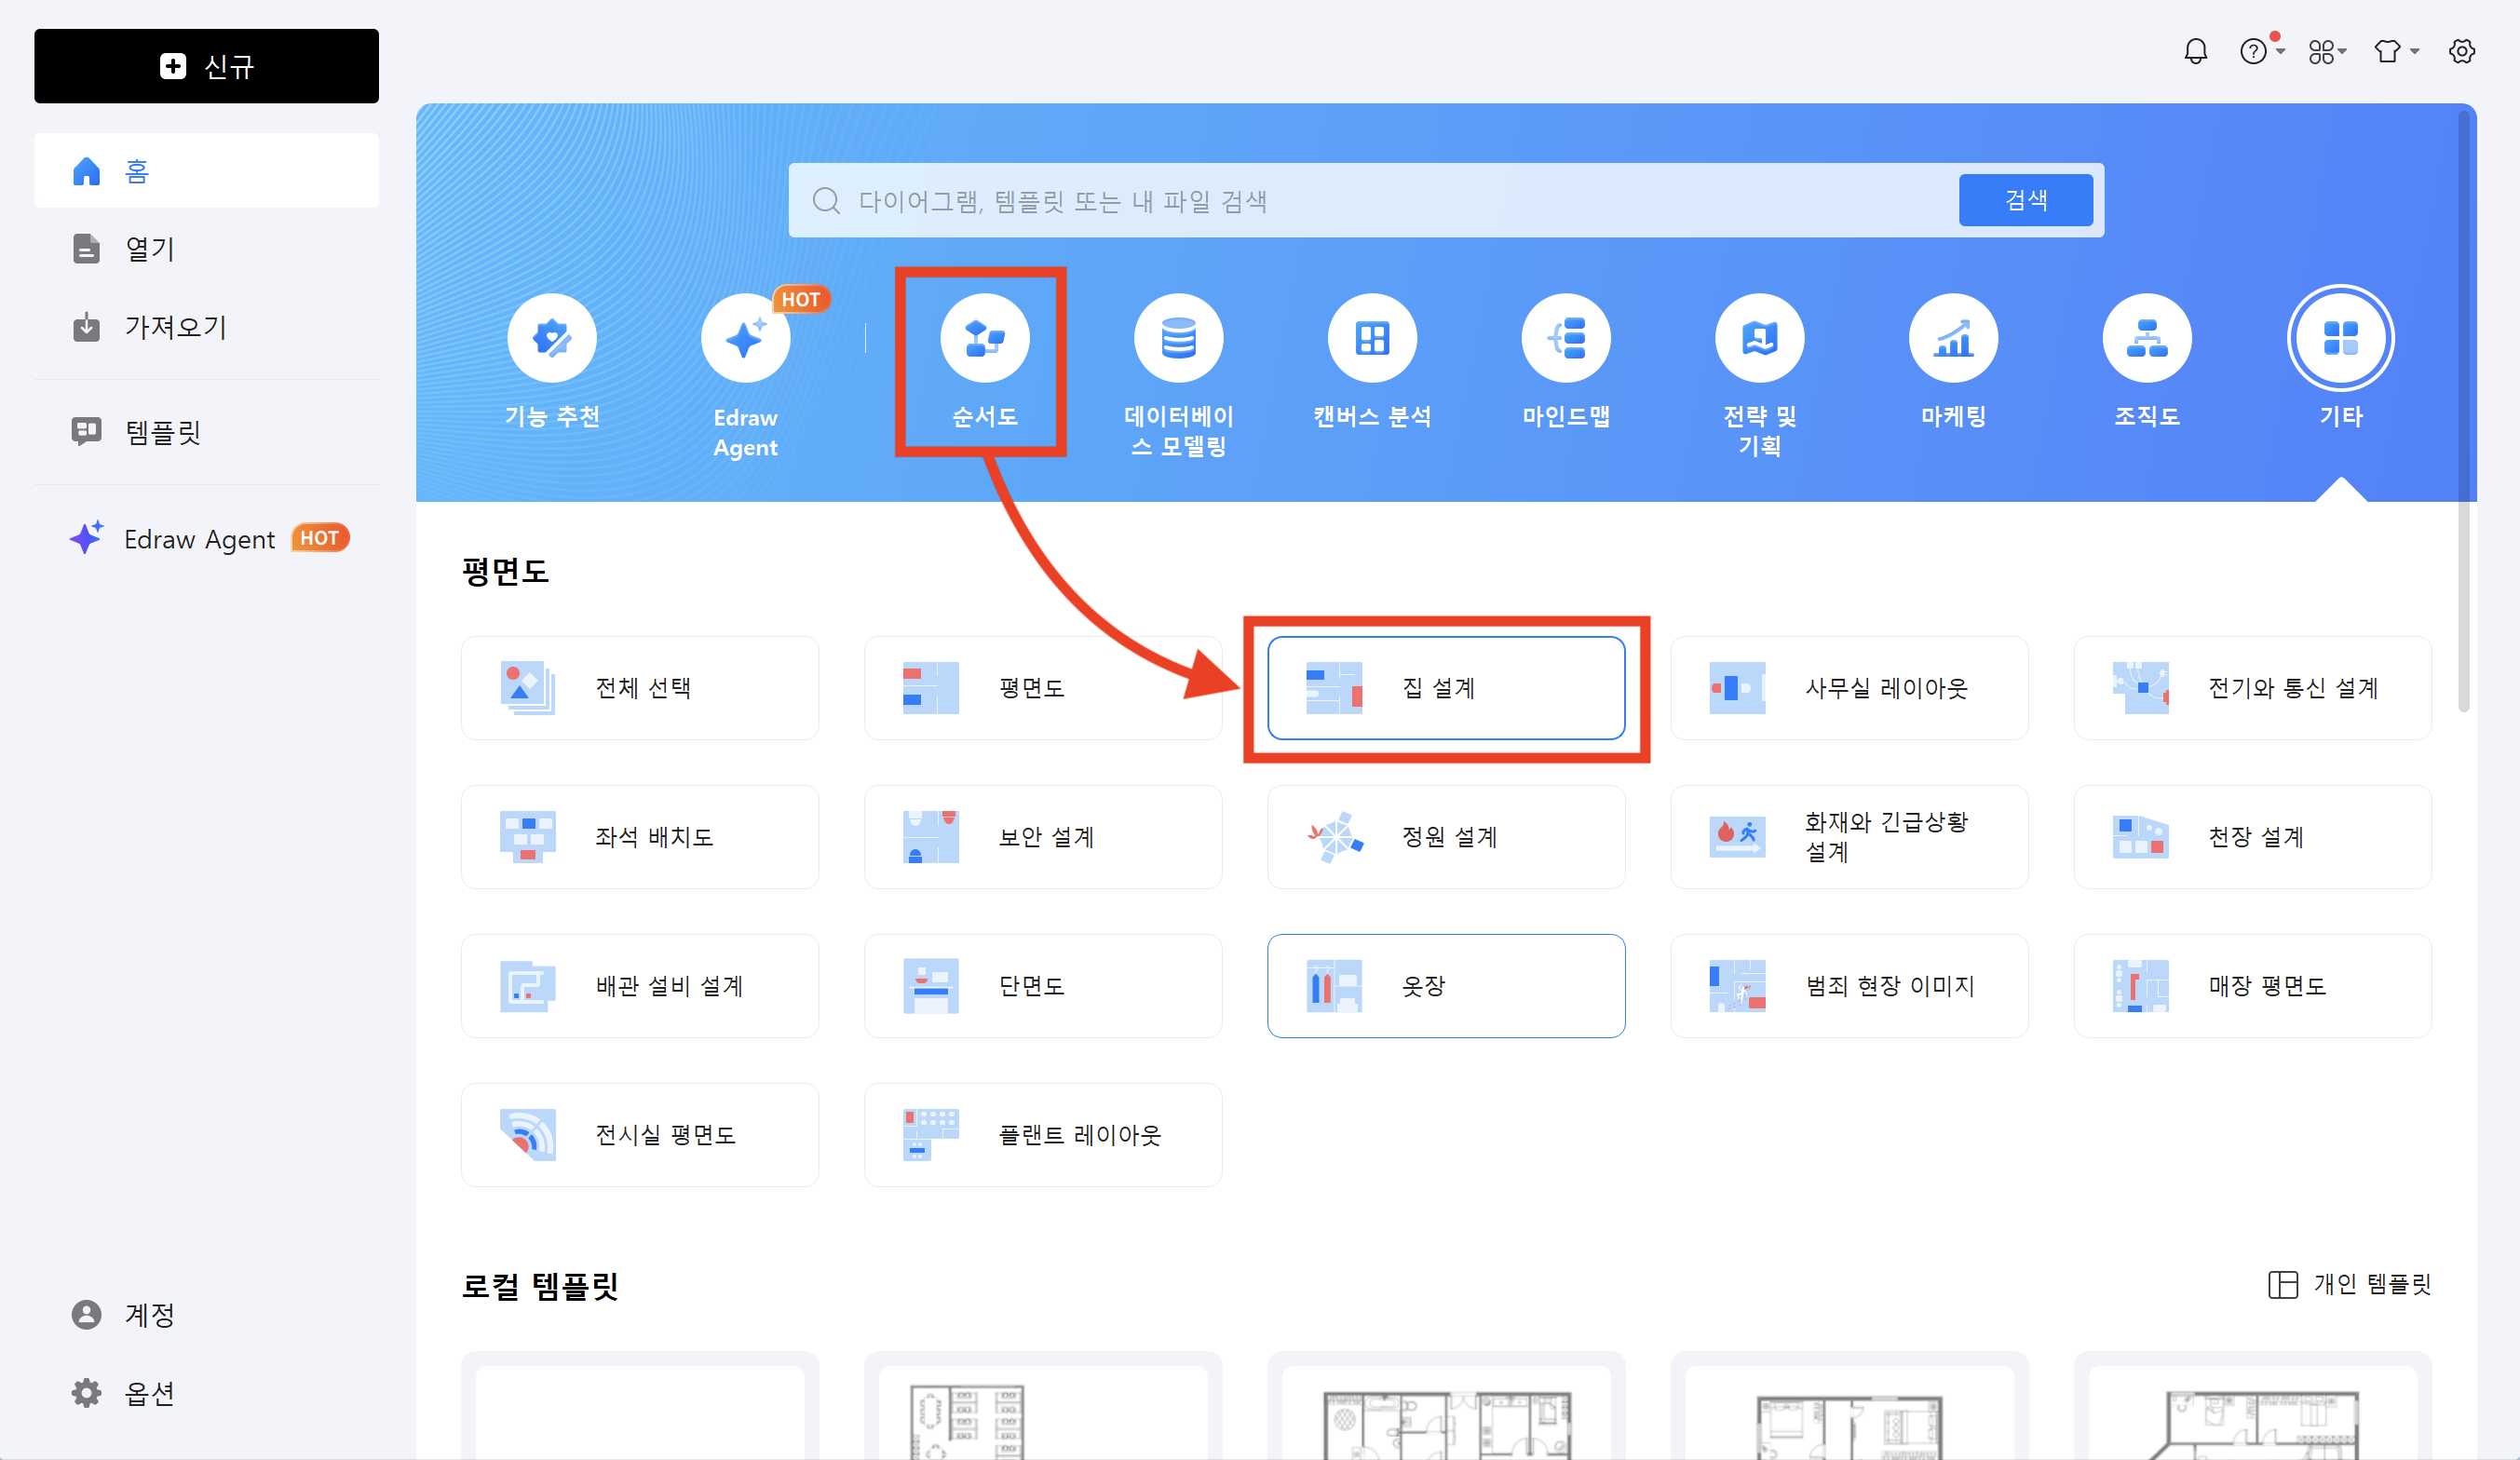Open the settings gear icon in the top right
The height and width of the screenshot is (1460, 2520).
pyautogui.click(x=2461, y=51)
